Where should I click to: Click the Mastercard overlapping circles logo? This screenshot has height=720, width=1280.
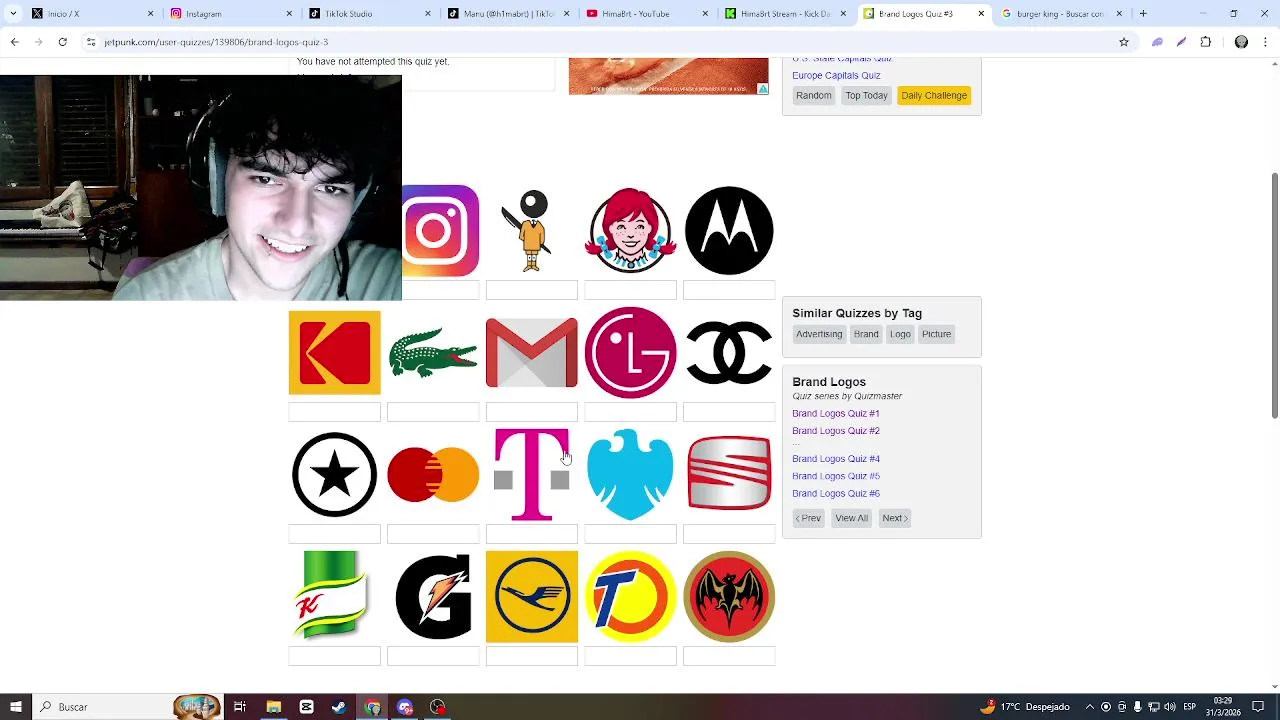(x=433, y=474)
